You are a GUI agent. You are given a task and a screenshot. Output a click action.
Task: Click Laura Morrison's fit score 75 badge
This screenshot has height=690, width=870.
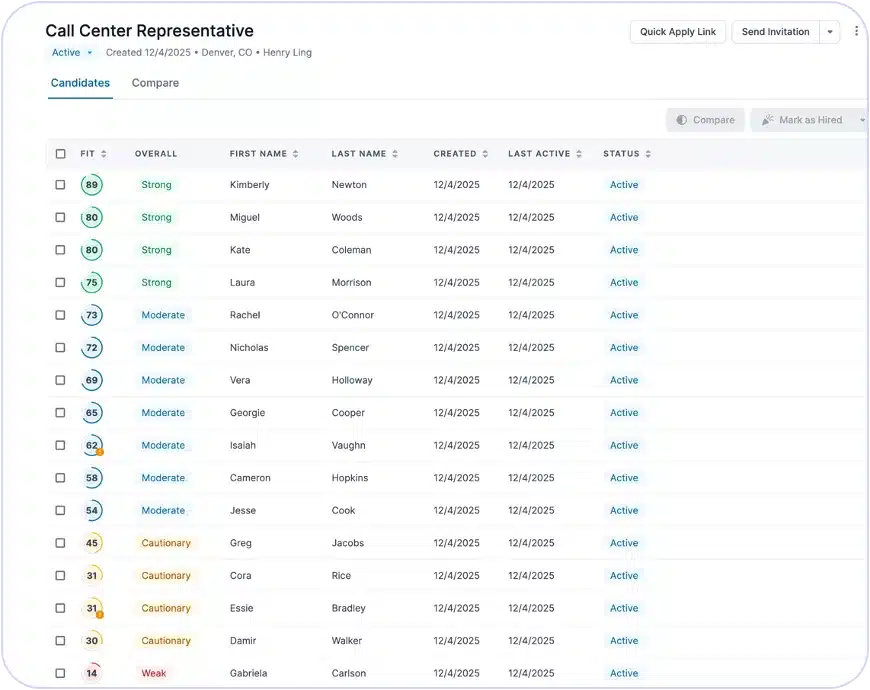pyautogui.click(x=92, y=282)
